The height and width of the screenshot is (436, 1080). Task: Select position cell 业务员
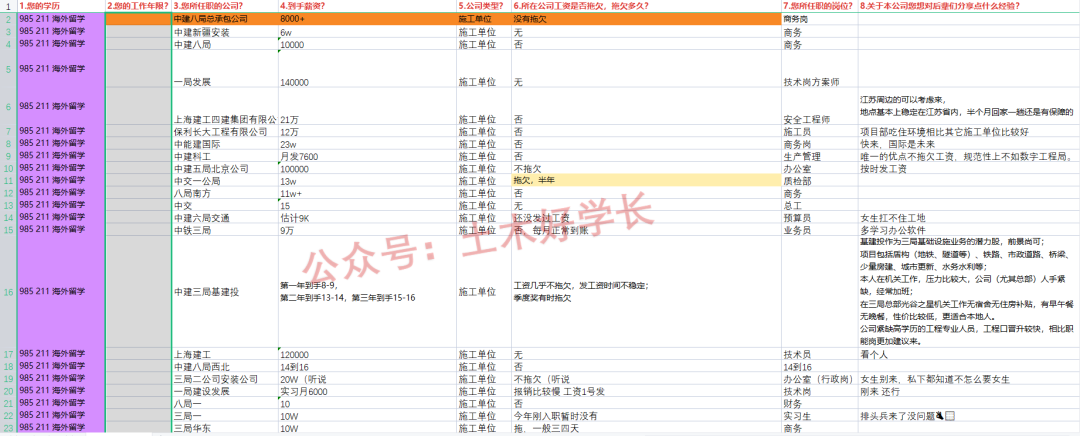coord(820,230)
